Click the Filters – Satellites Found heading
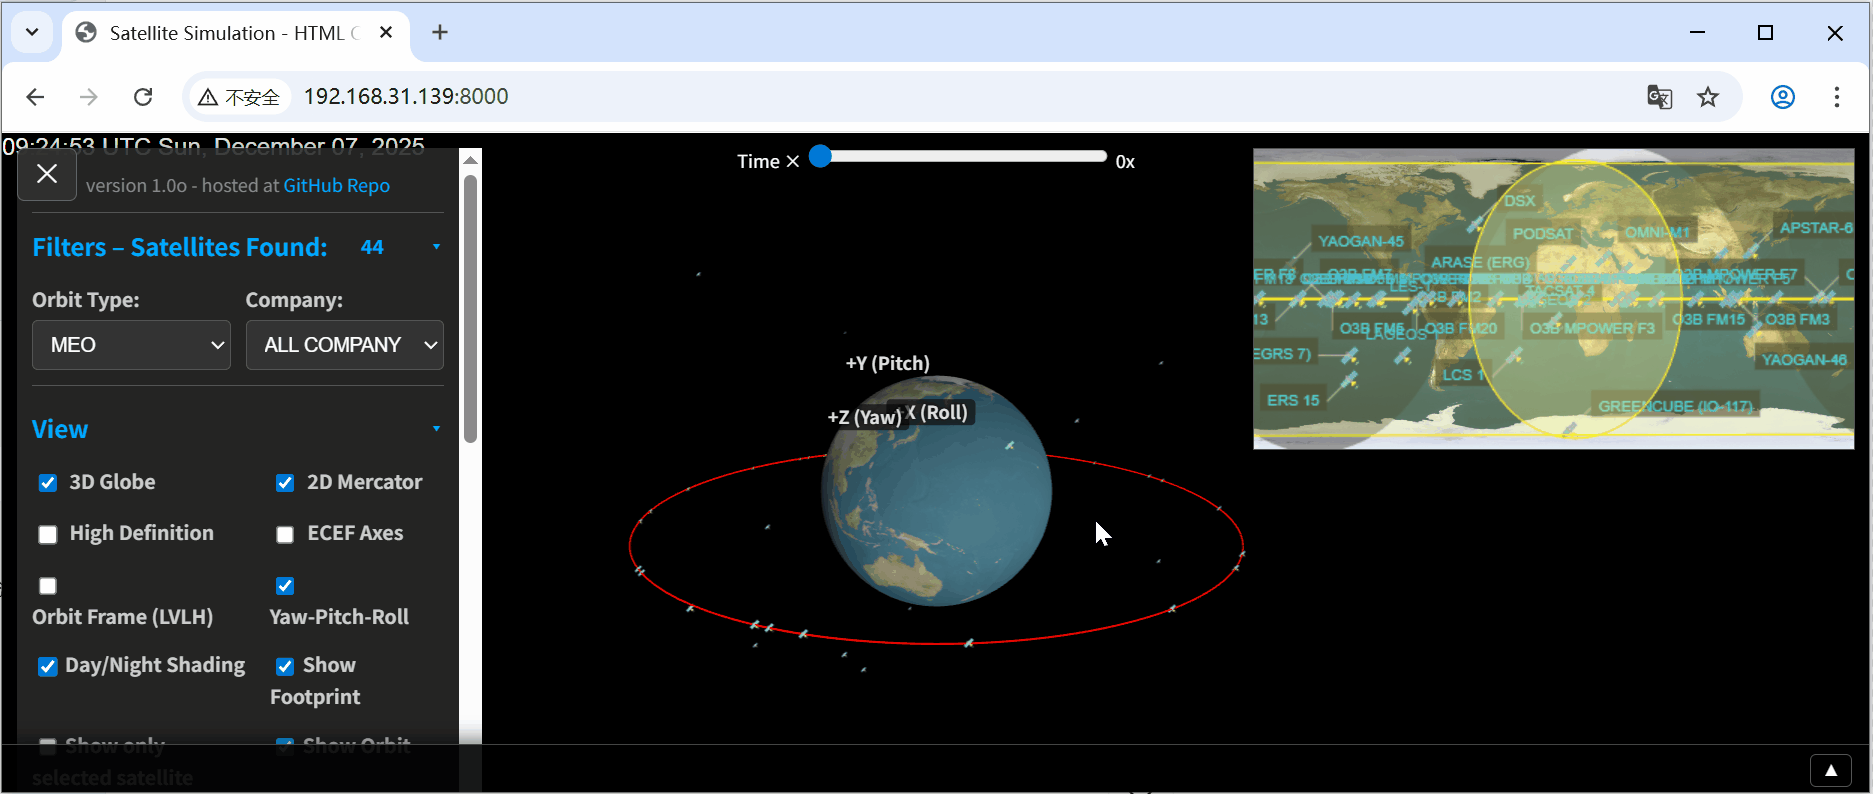Image resolution: width=1873 pixels, height=794 pixels. pos(180,247)
